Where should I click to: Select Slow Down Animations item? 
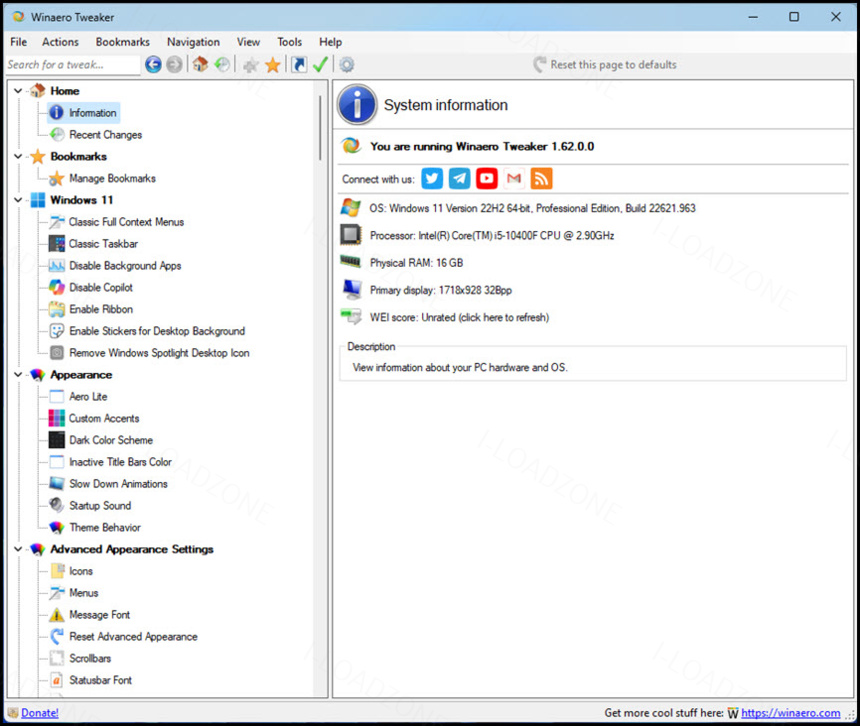click(118, 484)
